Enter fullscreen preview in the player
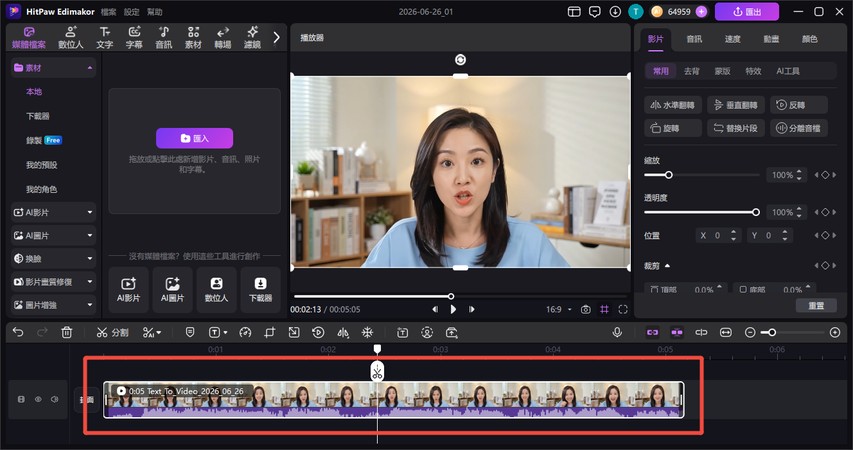 point(623,309)
